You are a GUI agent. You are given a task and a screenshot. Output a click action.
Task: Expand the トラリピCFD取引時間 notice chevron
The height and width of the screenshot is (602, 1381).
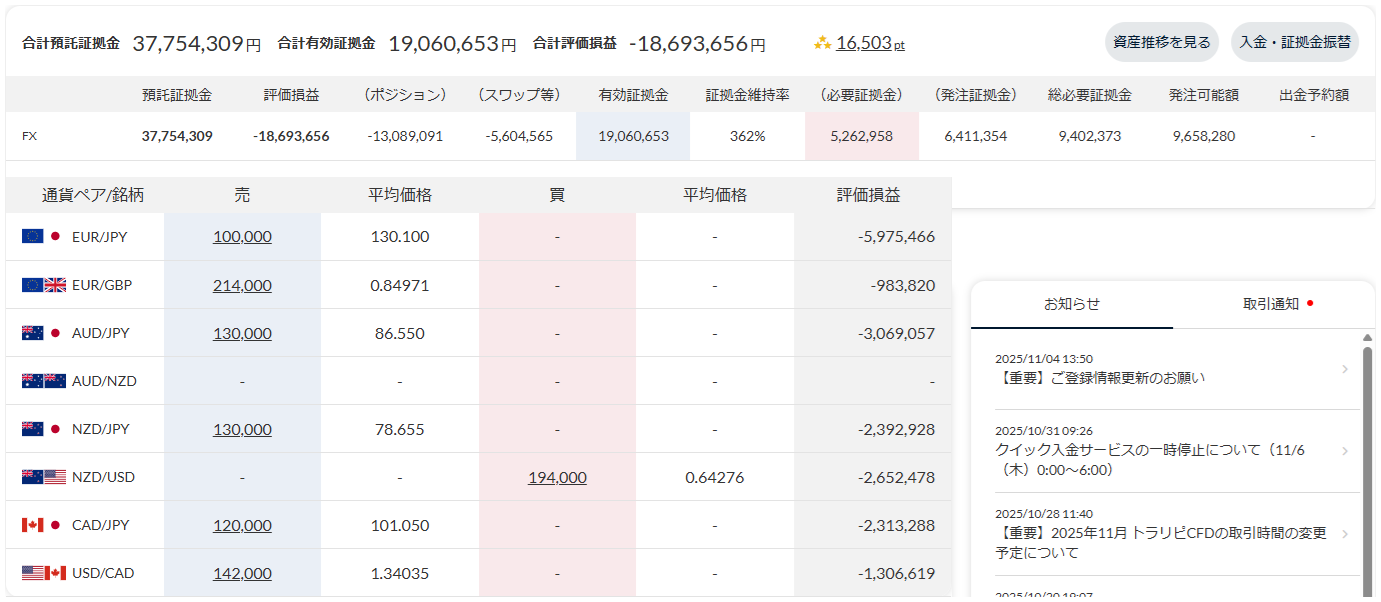click(x=1345, y=534)
